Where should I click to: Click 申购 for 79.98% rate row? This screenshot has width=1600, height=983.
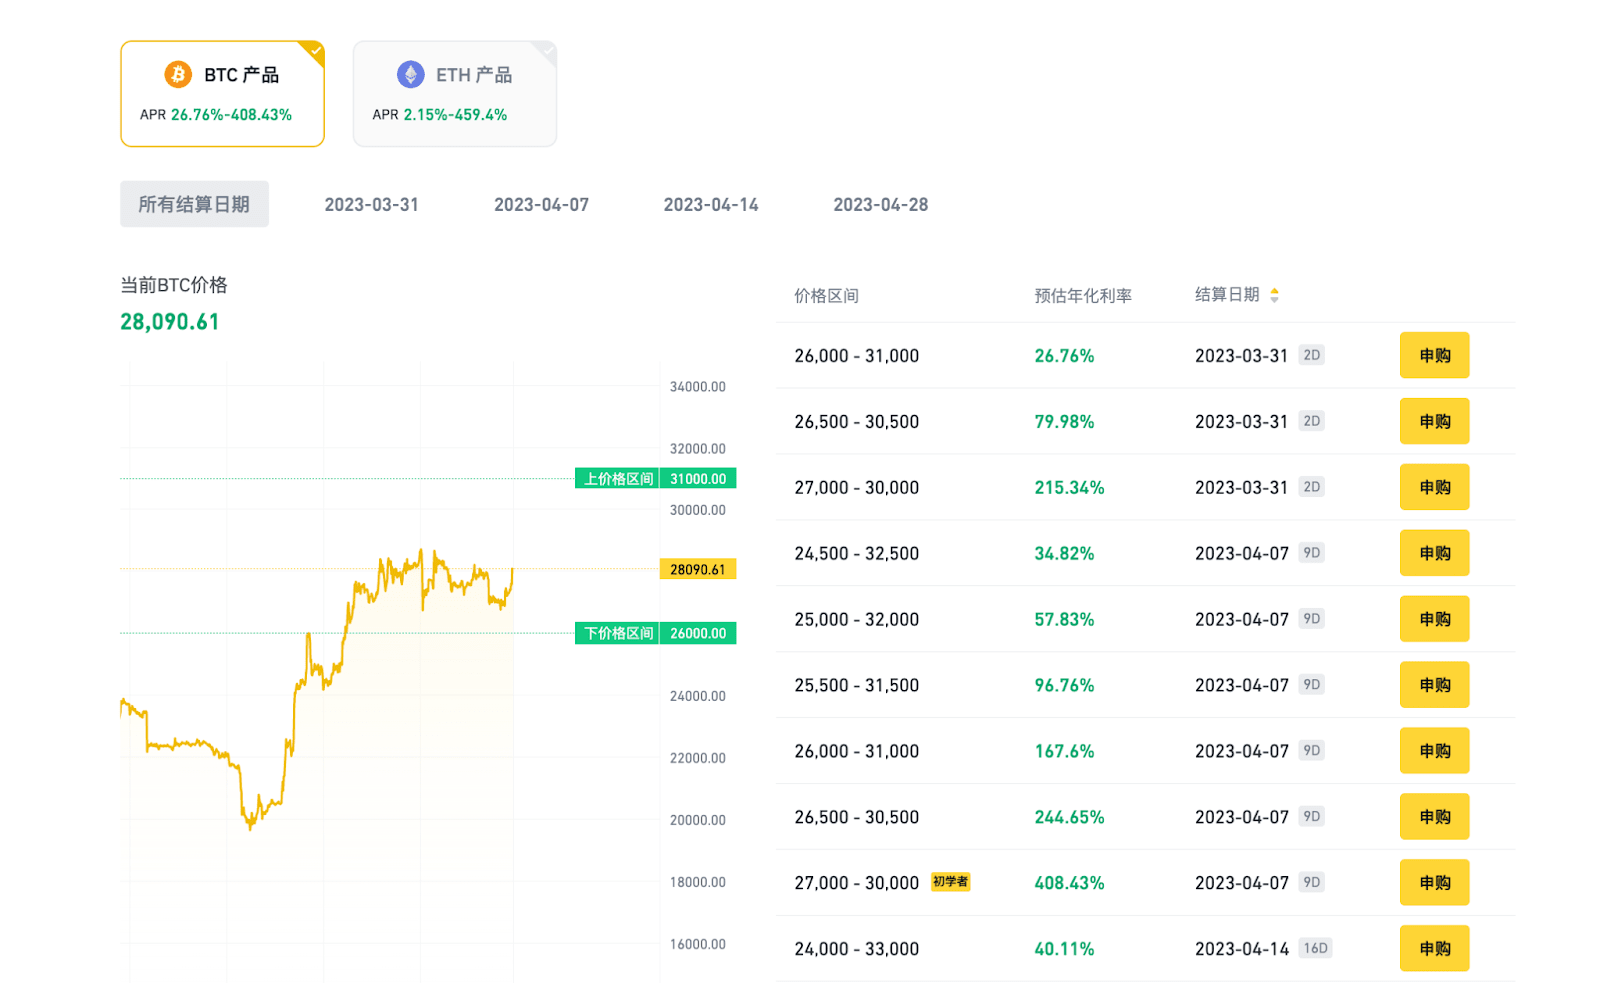click(x=1434, y=421)
